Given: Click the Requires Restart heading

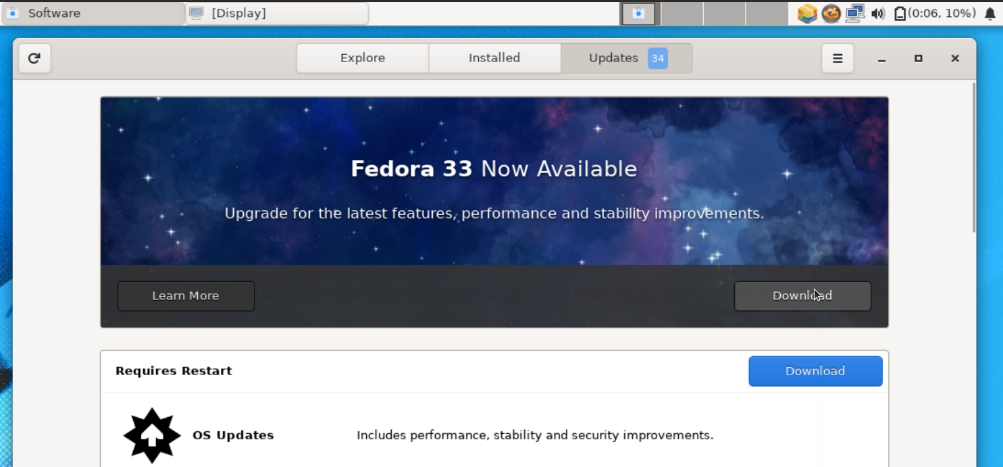Looking at the screenshot, I should pyautogui.click(x=173, y=371).
